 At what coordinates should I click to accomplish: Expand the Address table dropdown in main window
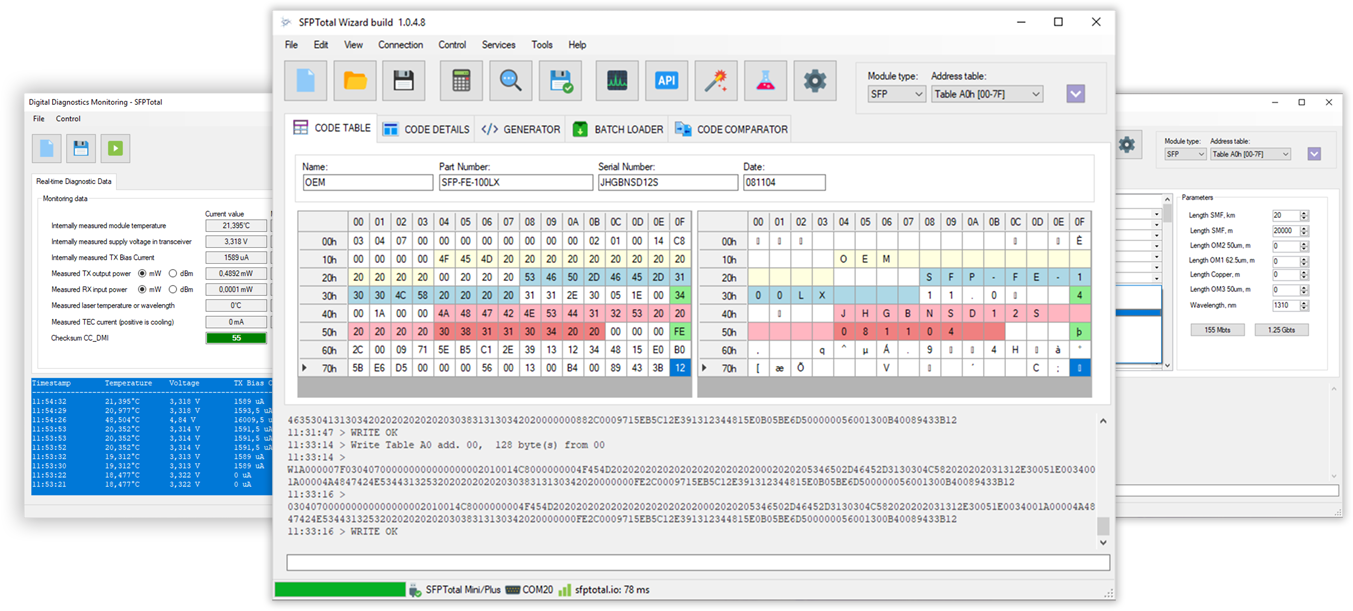[x=987, y=94]
